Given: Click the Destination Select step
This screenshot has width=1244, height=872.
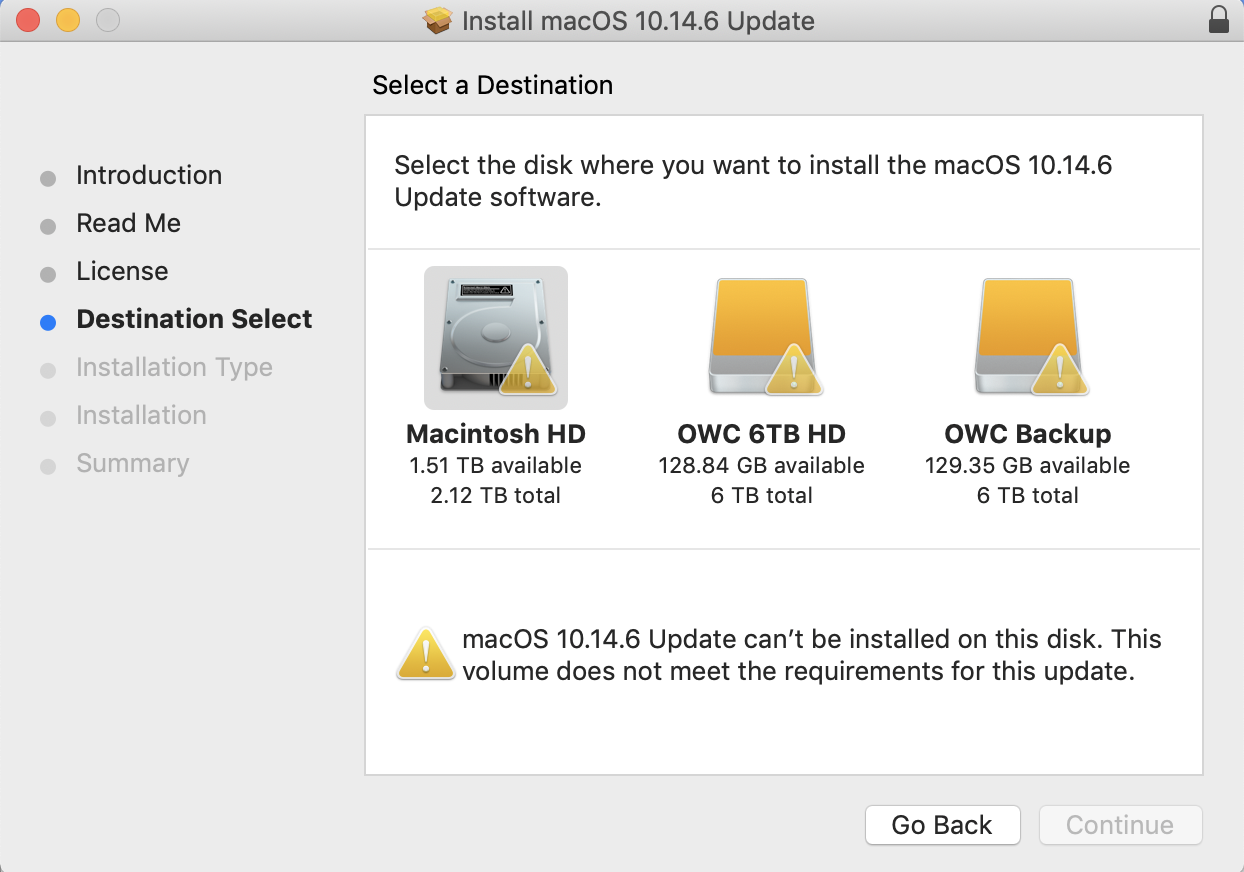Looking at the screenshot, I should (194, 319).
